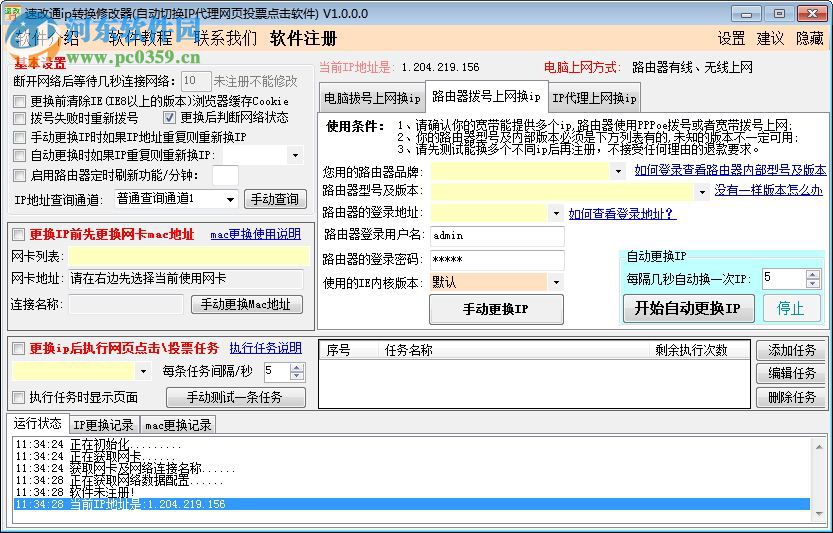Click the log scrollbar down arrow

pos(819,513)
